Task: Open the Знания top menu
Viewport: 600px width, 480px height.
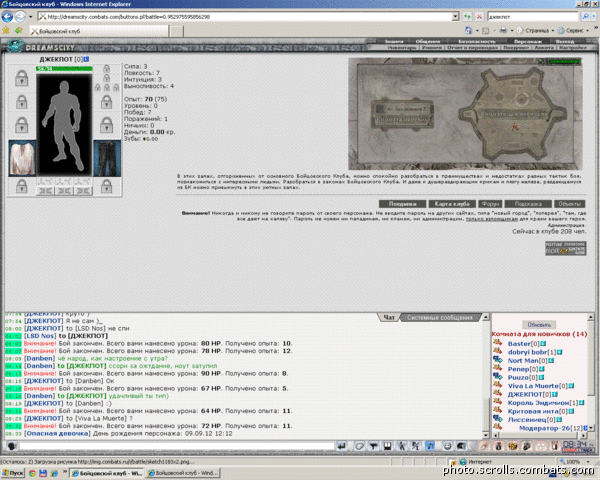Action: (394, 41)
